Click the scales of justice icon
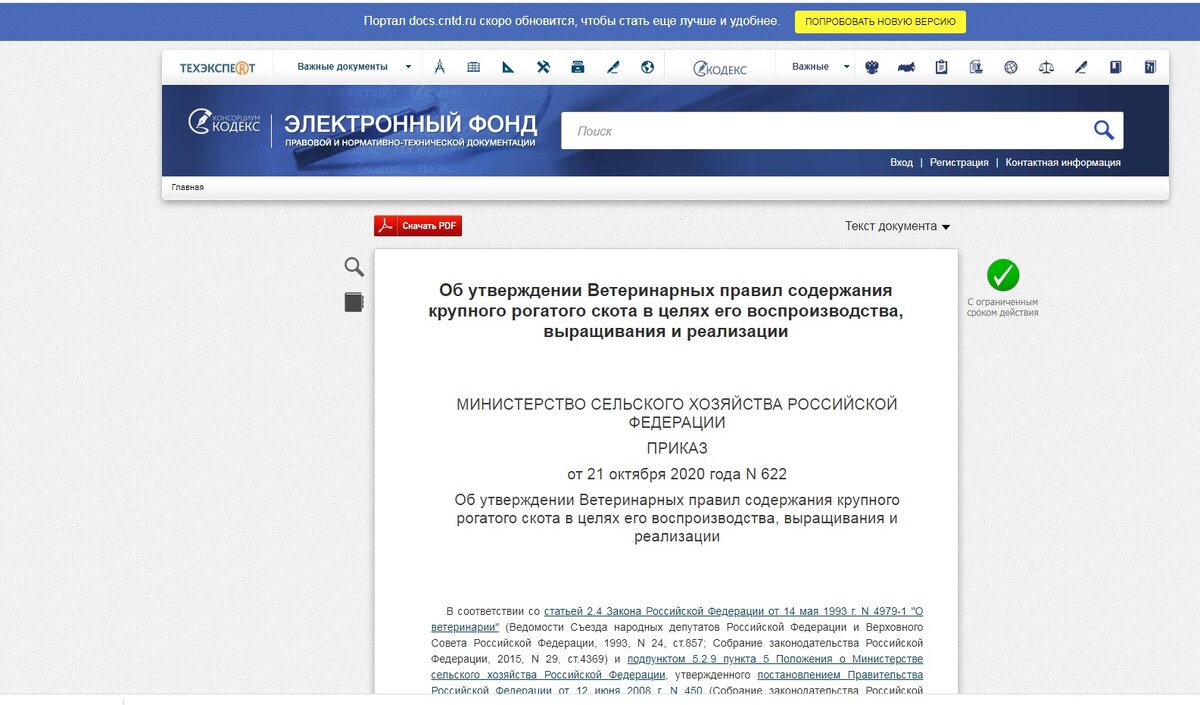 1046,67
